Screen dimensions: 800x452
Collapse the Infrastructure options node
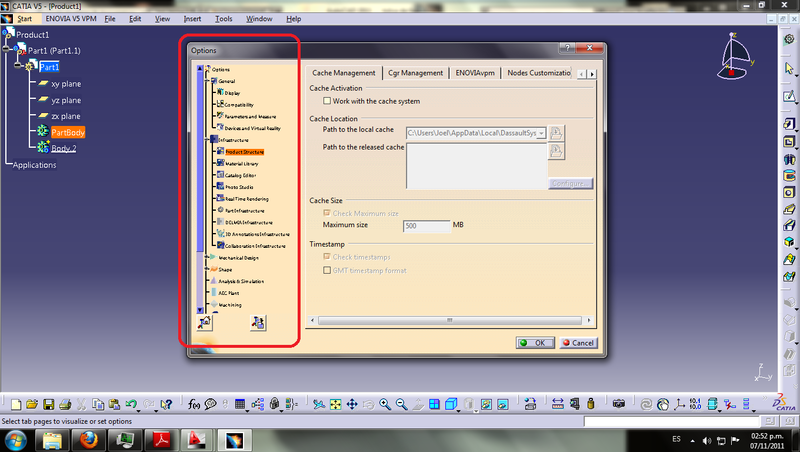[x=207, y=139]
